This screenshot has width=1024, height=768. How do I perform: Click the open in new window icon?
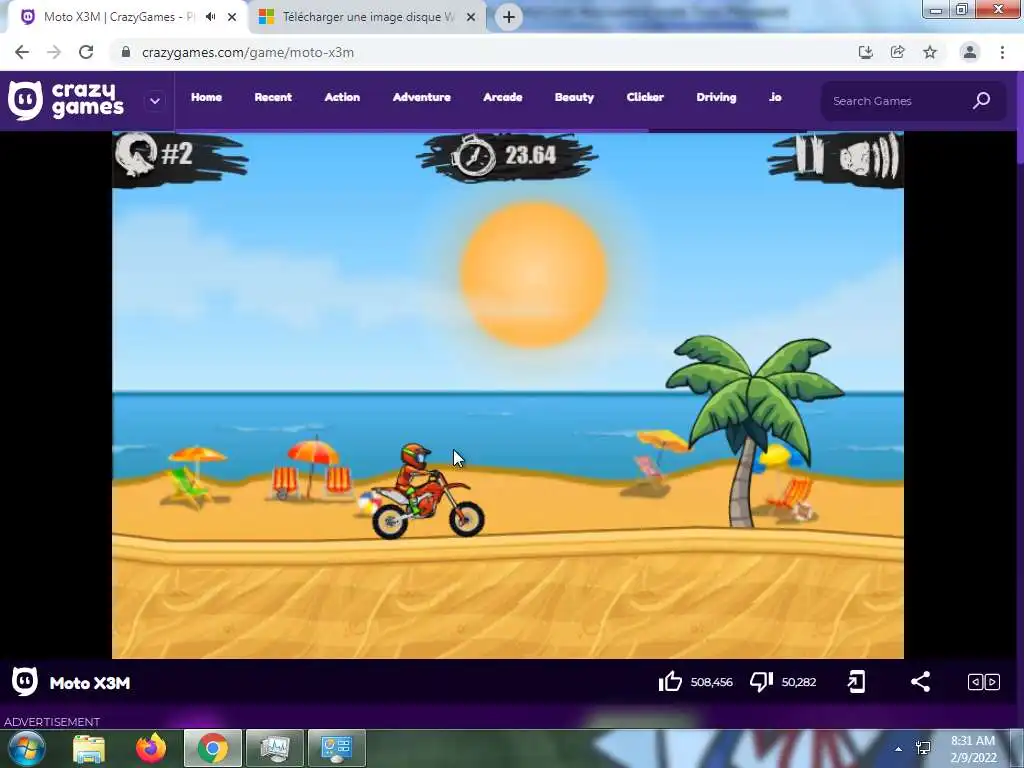[x=856, y=682]
